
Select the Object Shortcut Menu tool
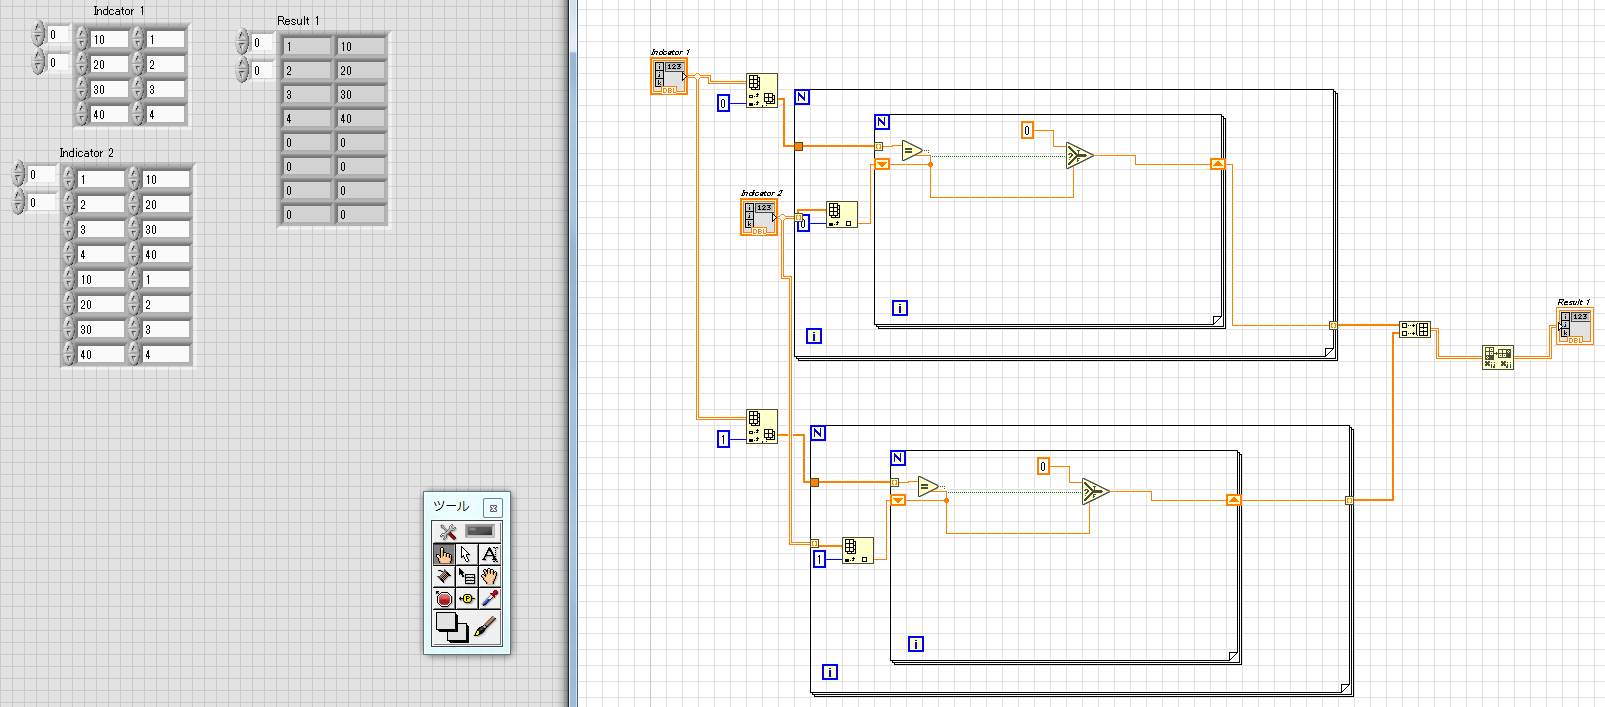point(466,577)
